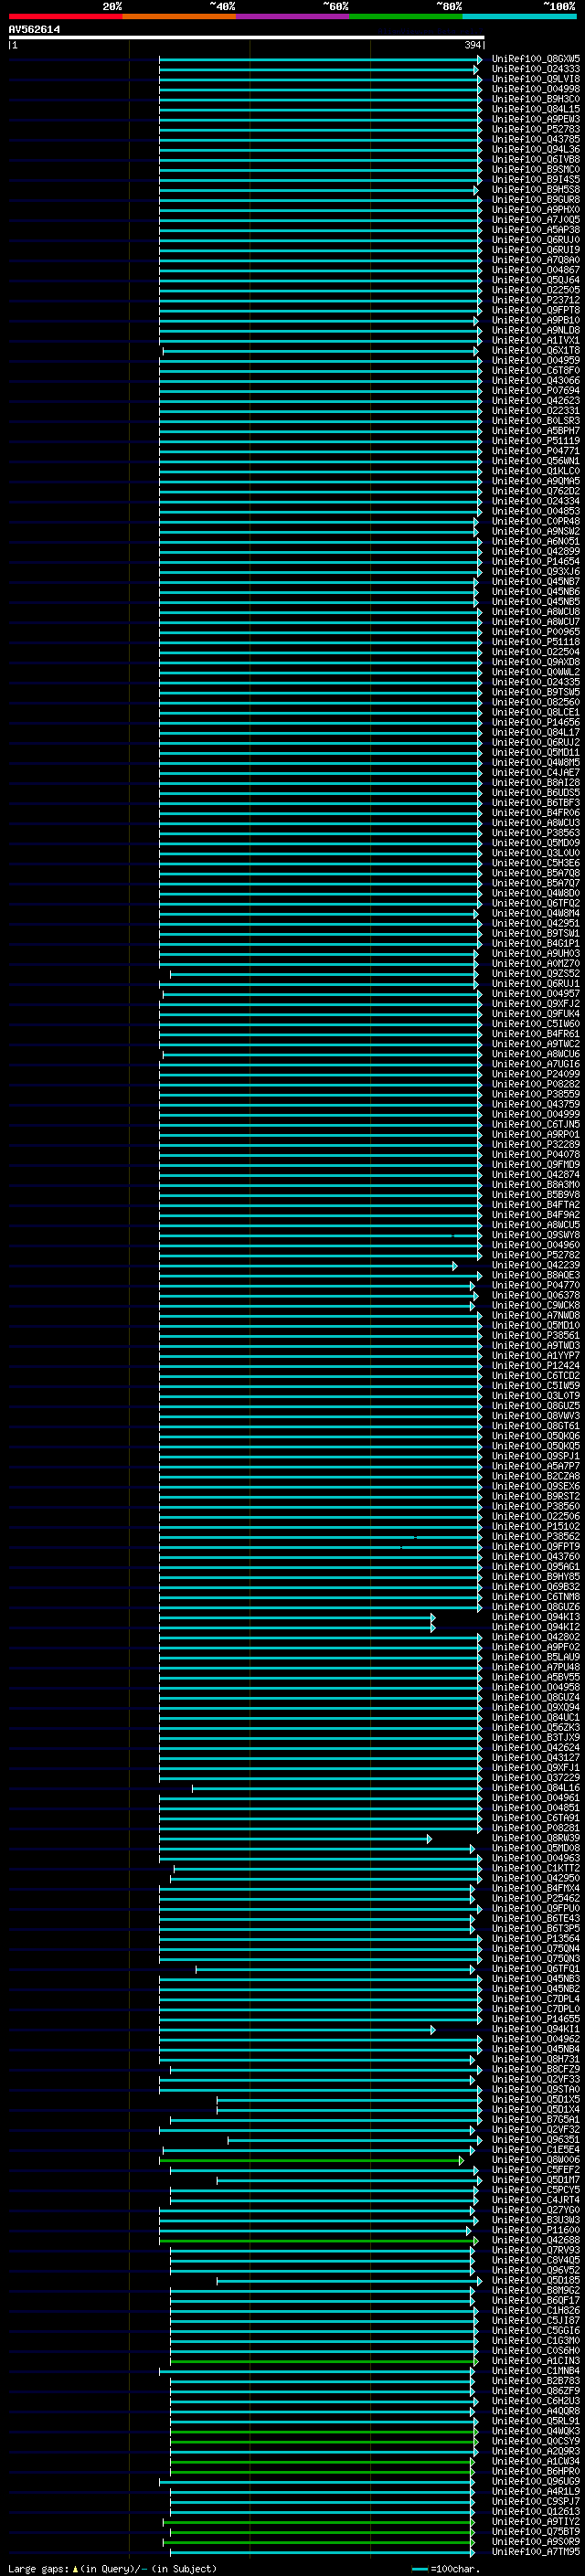Open hit UniRef100_Q12613

(535, 2511)
